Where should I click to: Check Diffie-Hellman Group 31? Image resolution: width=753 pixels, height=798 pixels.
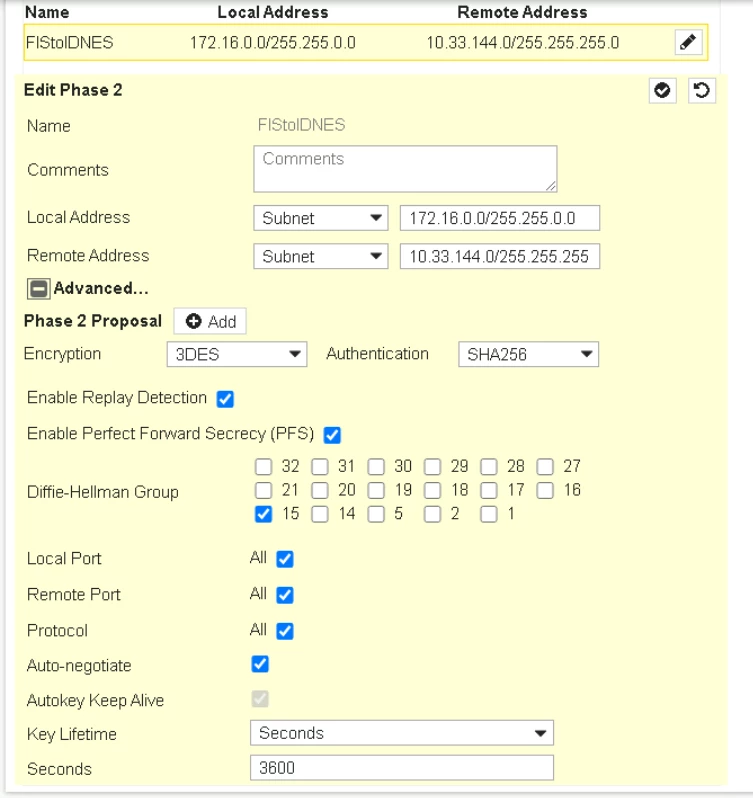pos(320,466)
